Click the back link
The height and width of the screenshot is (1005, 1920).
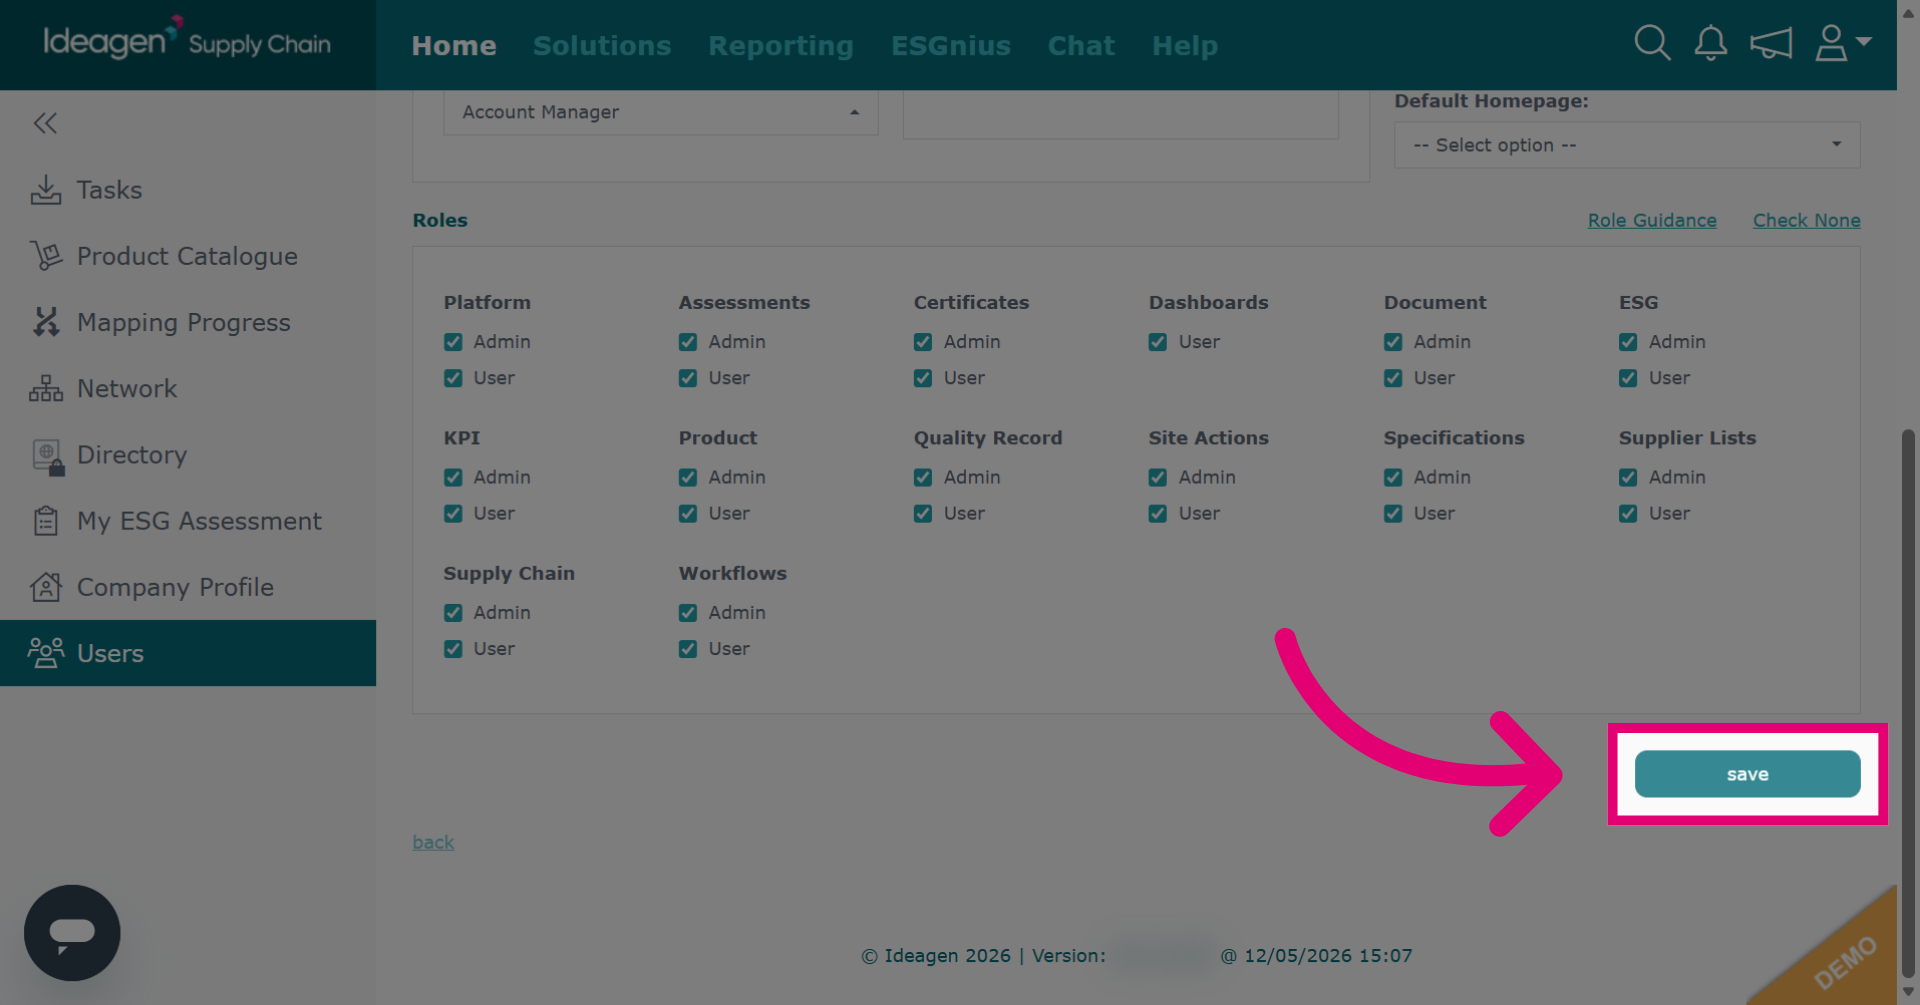(x=433, y=842)
